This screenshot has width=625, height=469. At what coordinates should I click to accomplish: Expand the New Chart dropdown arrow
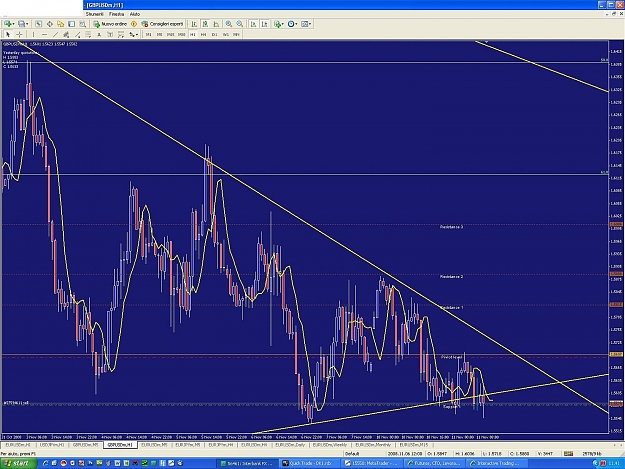[x=13, y=24]
